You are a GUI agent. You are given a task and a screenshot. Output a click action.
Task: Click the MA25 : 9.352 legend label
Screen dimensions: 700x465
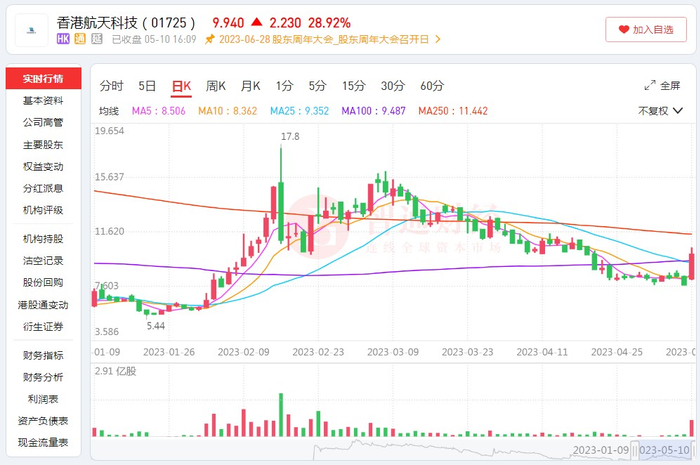(x=300, y=111)
